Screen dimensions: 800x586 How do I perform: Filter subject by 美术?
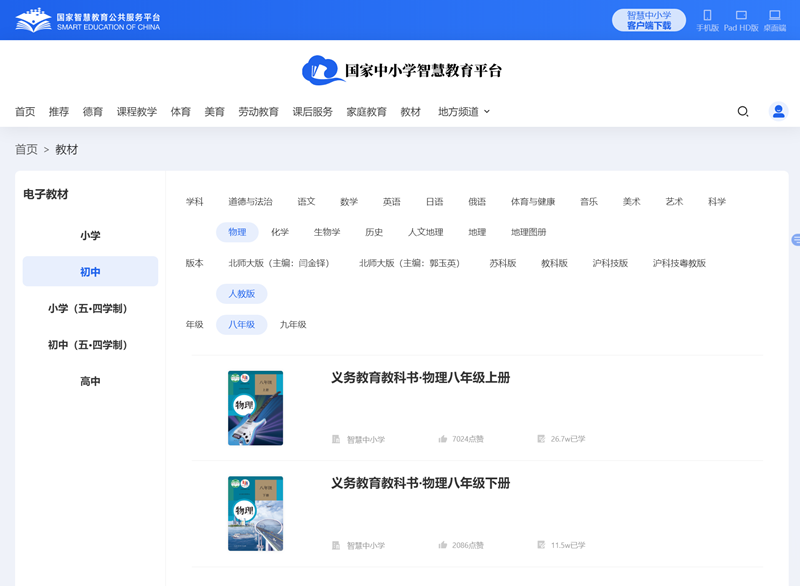point(632,202)
